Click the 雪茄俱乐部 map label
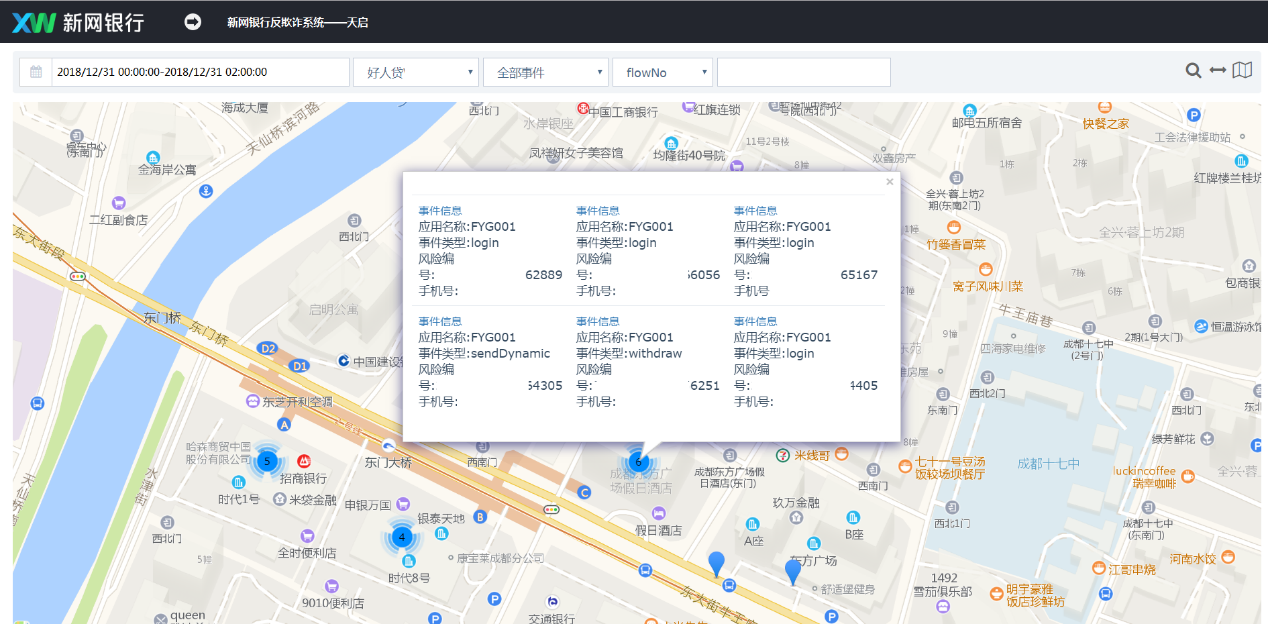The width and height of the screenshot is (1268, 624). coord(944,591)
